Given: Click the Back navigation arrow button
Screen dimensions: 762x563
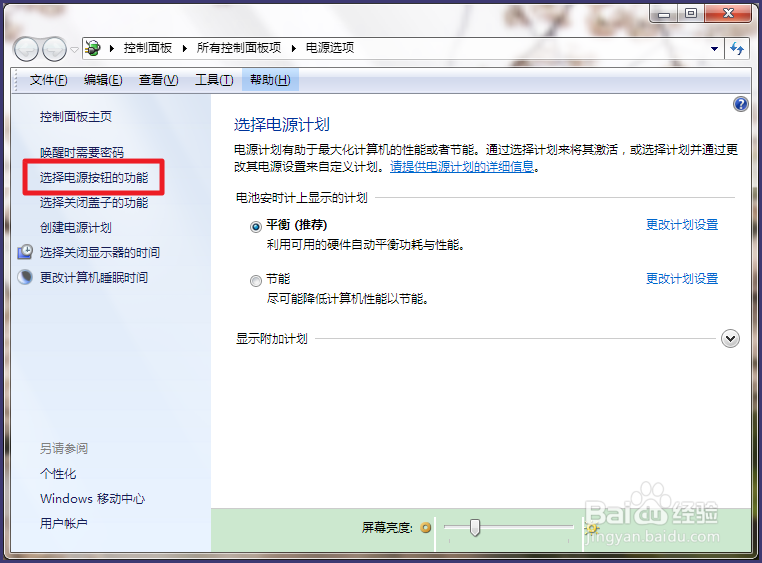Looking at the screenshot, I should pyautogui.click(x=26, y=49).
